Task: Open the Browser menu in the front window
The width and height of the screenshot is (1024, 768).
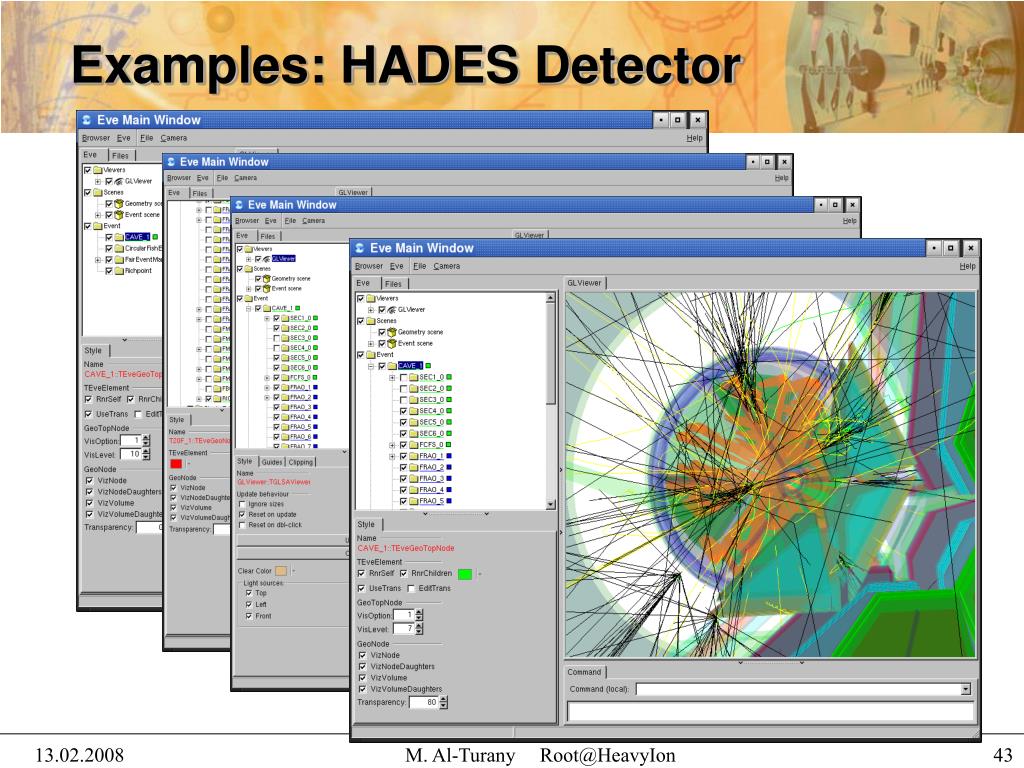Action: pyautogui.click(x=369, y=266)
